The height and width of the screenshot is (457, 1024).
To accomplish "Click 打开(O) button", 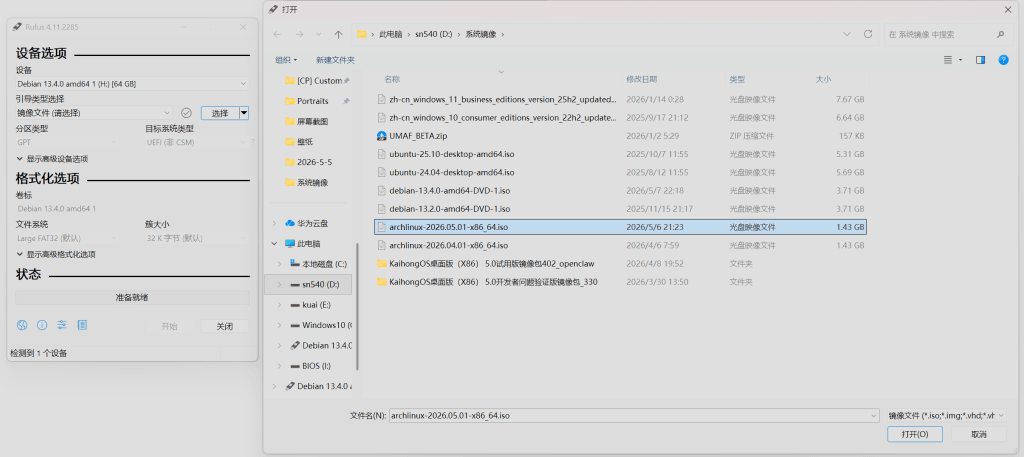I will (x=916, y=434).
